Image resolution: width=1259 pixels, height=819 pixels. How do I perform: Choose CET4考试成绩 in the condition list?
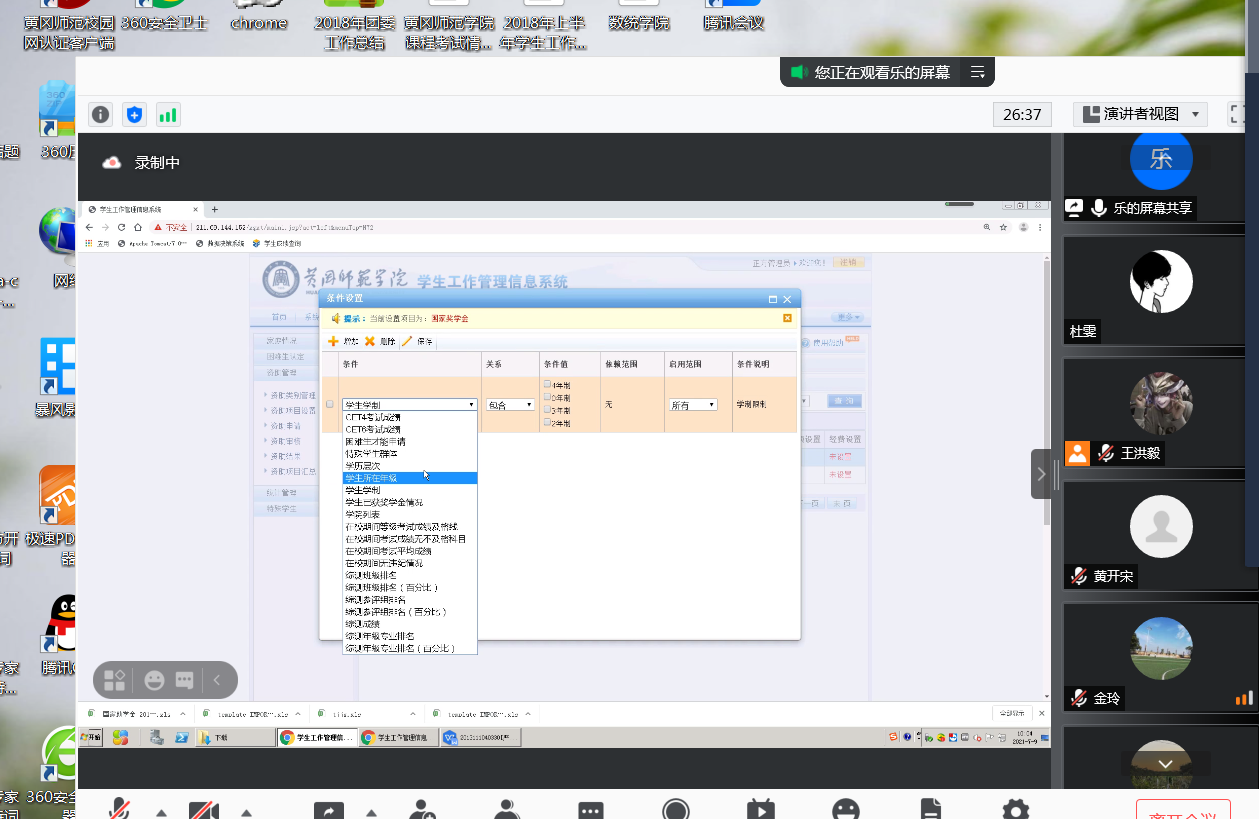tap(409, 417)
